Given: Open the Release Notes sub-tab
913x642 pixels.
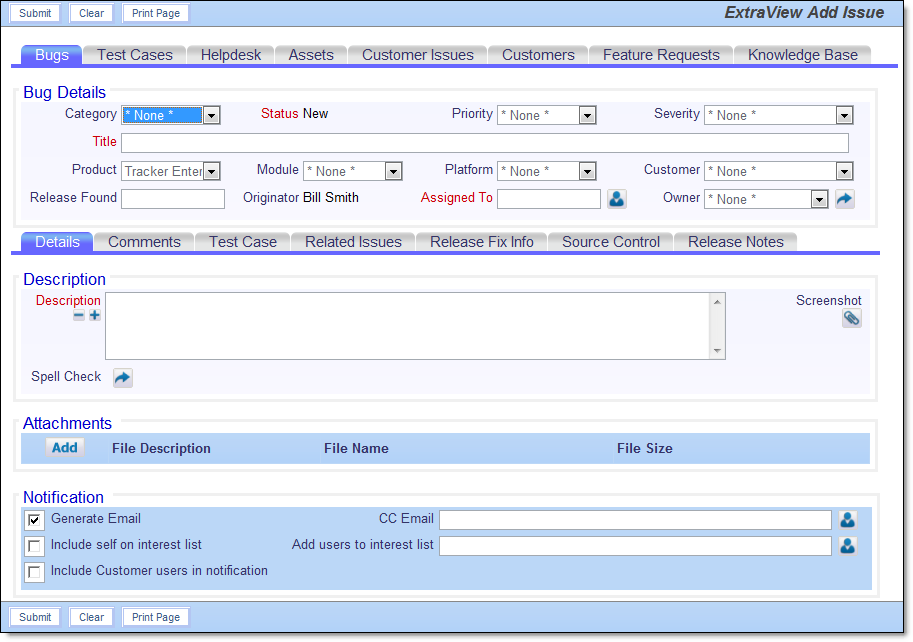Looking at the screenshot, I should [735, 242].
